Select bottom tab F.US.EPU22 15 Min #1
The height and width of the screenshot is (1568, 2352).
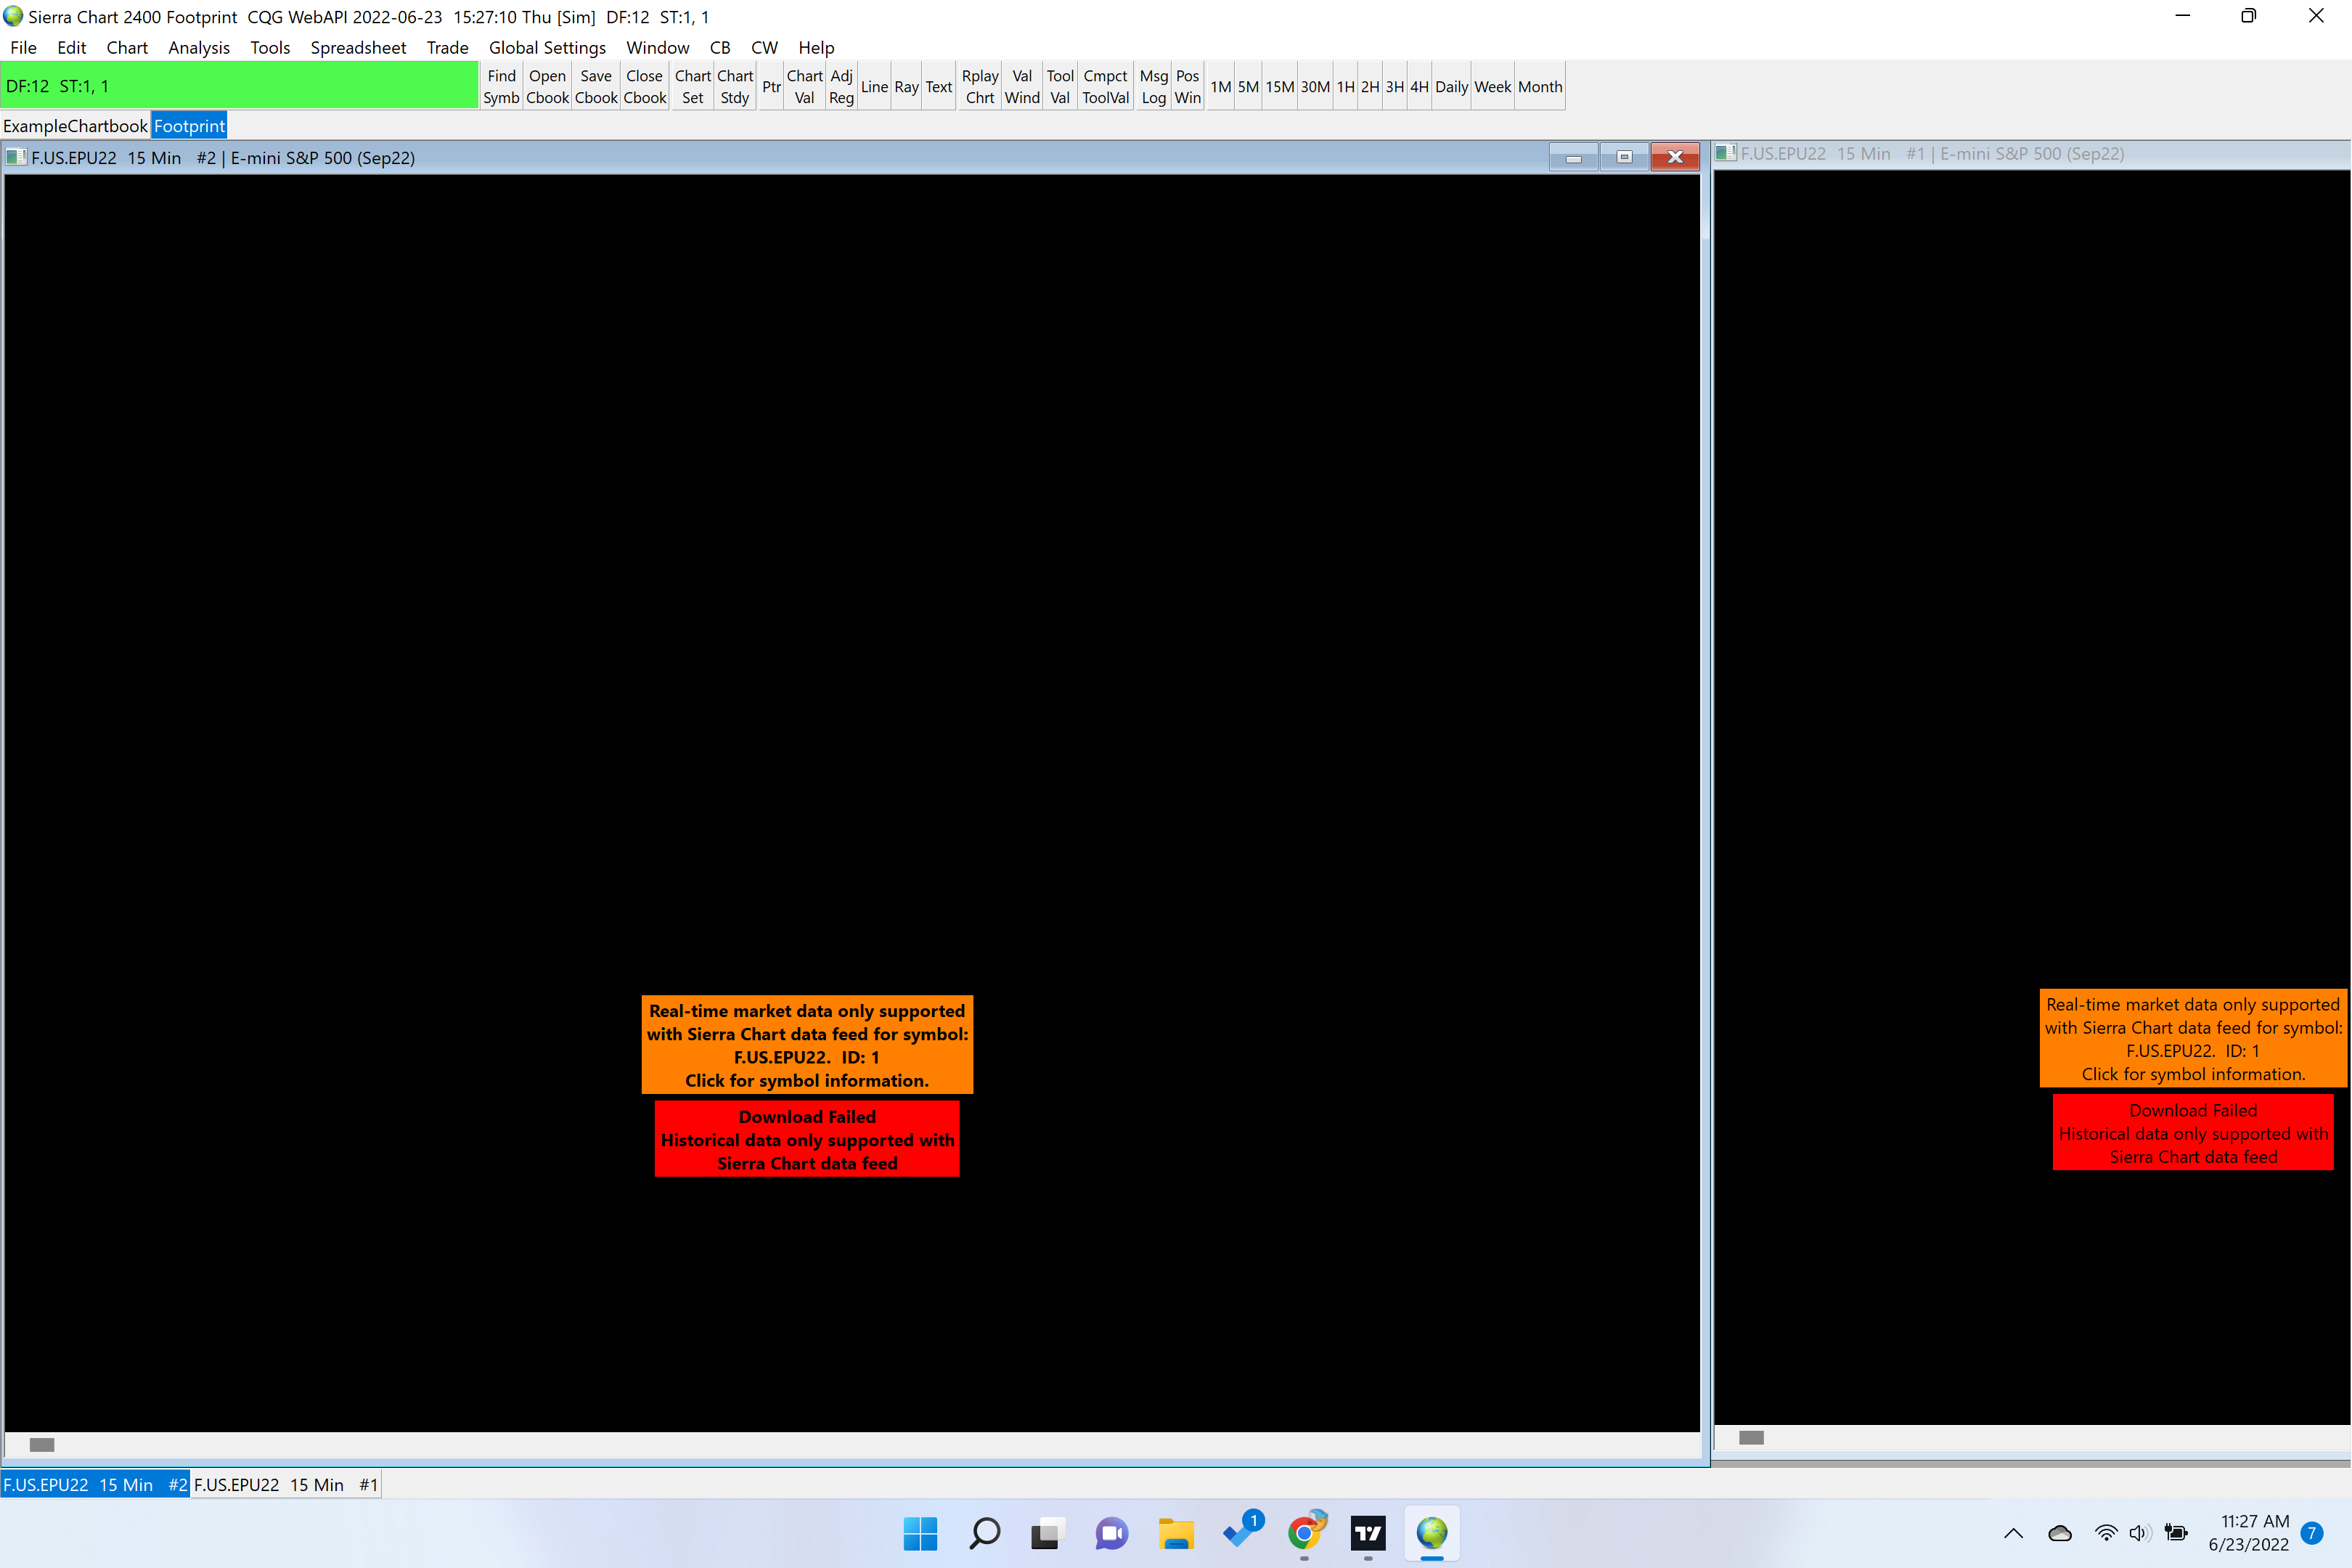tap(286, 1484)
